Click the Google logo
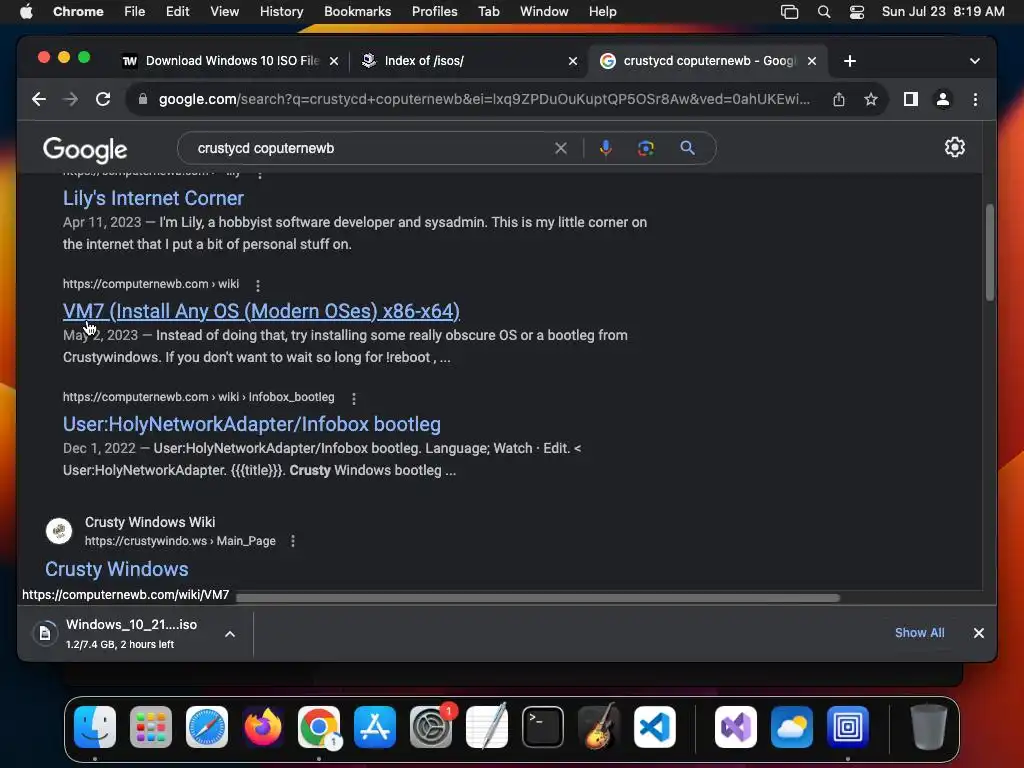The width and height of the screenshot is (1024, 768). pyautogui.click(x=85, y=150)
